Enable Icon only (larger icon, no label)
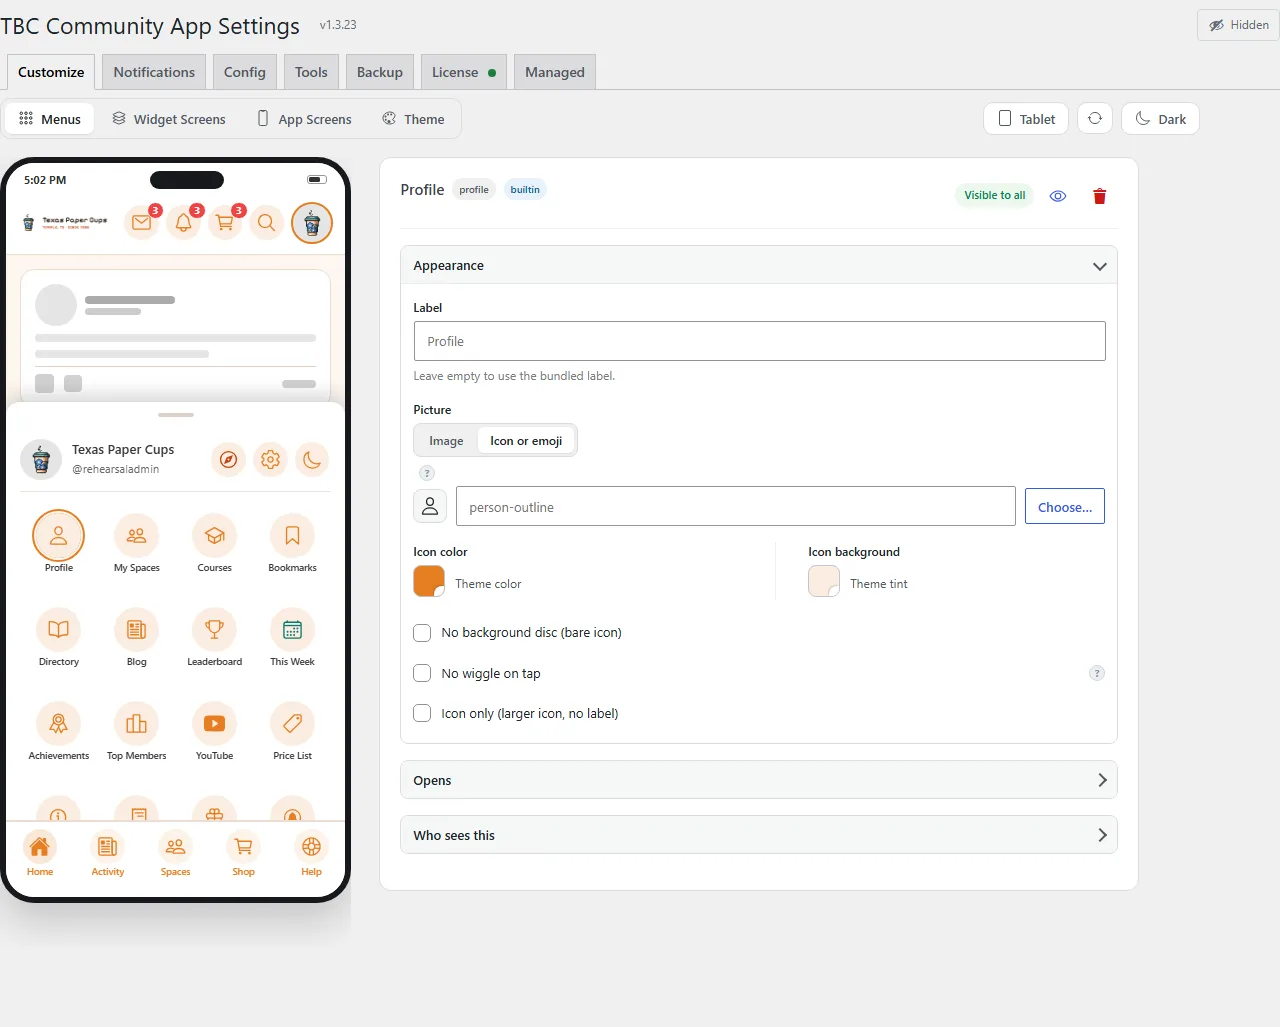The height and width of the screenshot is (1027, 1280). pyautogui.click(x=422, y=713)
